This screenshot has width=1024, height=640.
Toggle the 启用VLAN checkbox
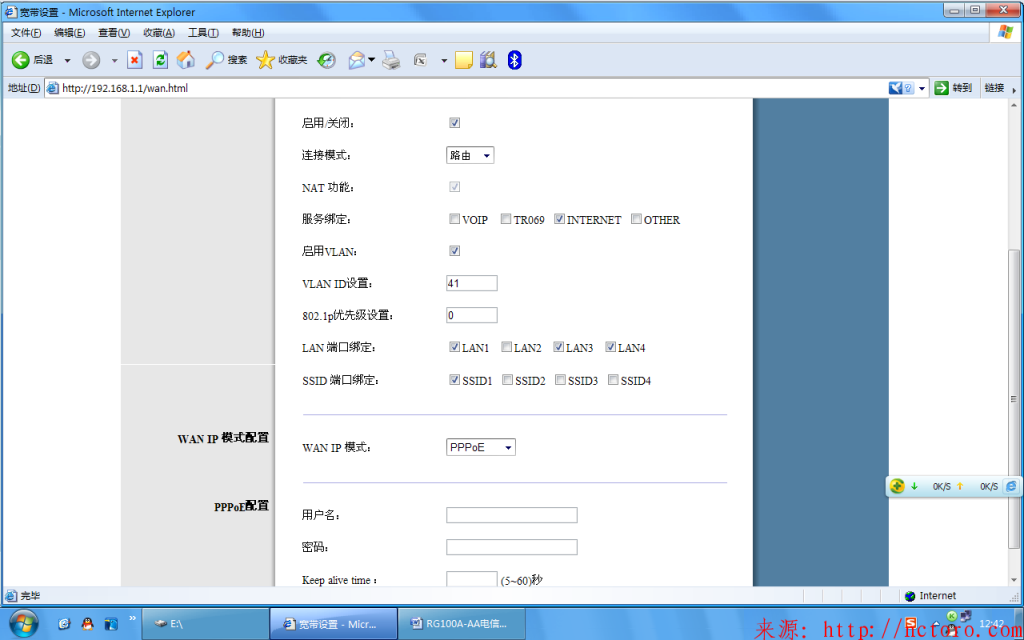click(x=455, y=251)
